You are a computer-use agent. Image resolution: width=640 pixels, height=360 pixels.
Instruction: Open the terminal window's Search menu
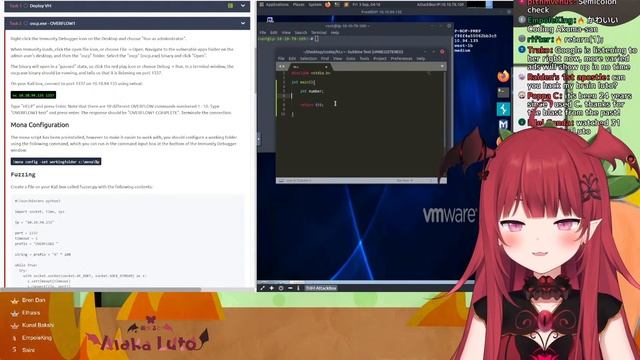click(x=301, y=33)
